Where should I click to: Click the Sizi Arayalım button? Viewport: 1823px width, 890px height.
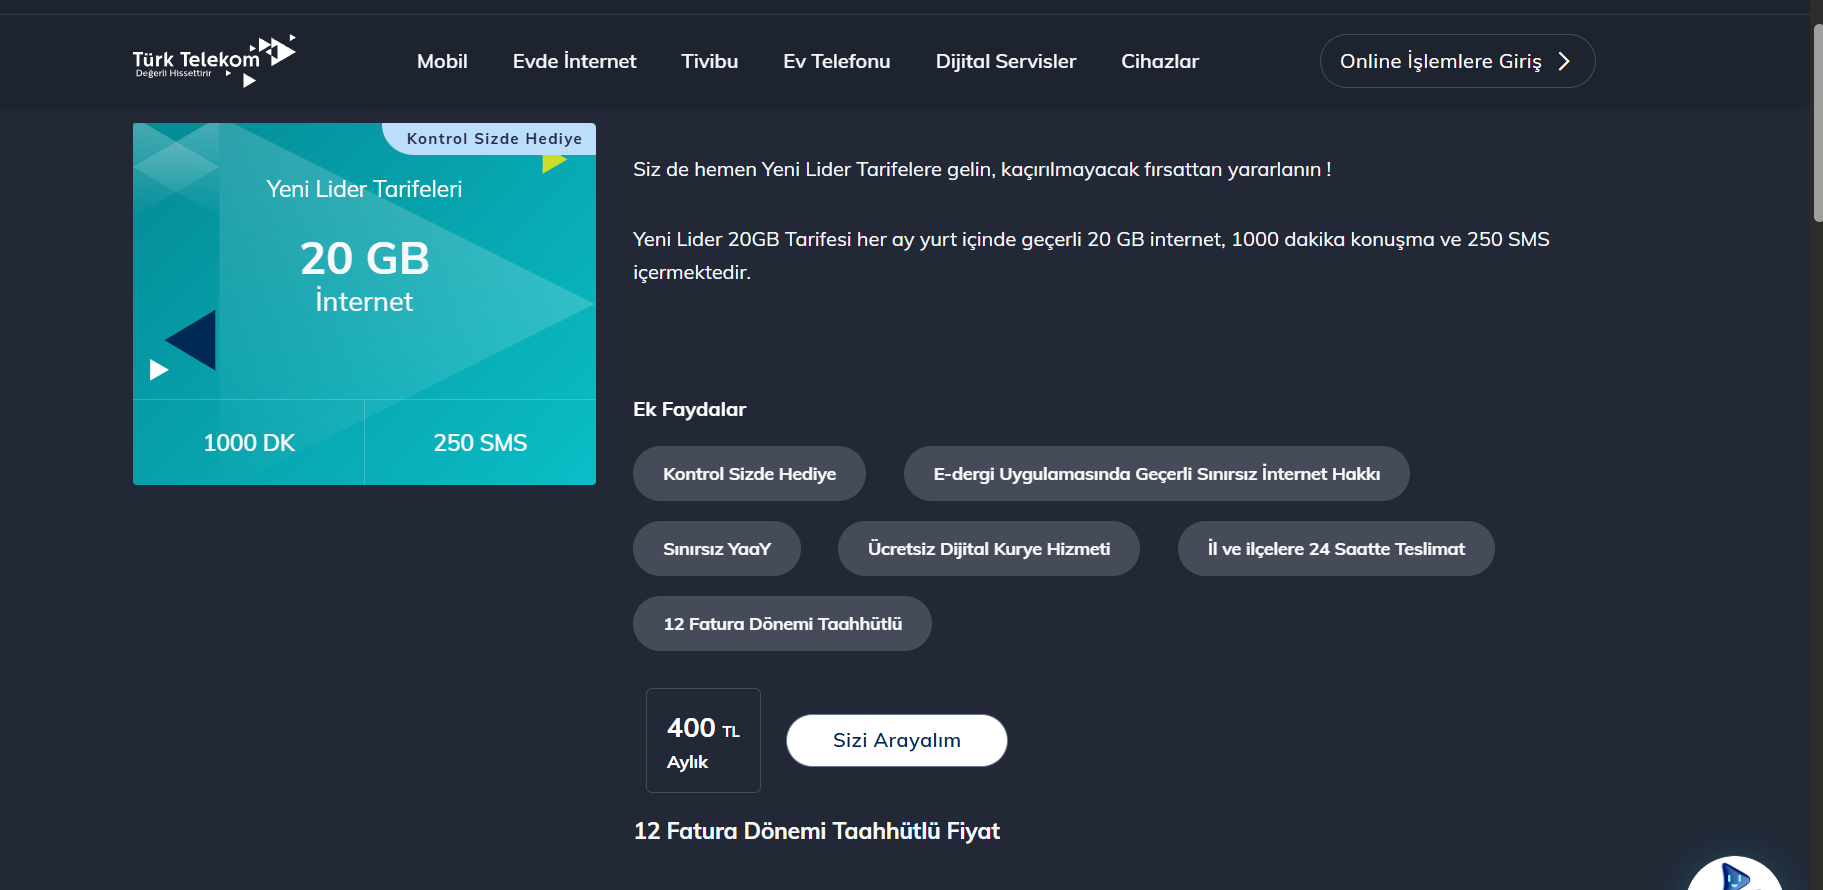(x=897, y=741)
